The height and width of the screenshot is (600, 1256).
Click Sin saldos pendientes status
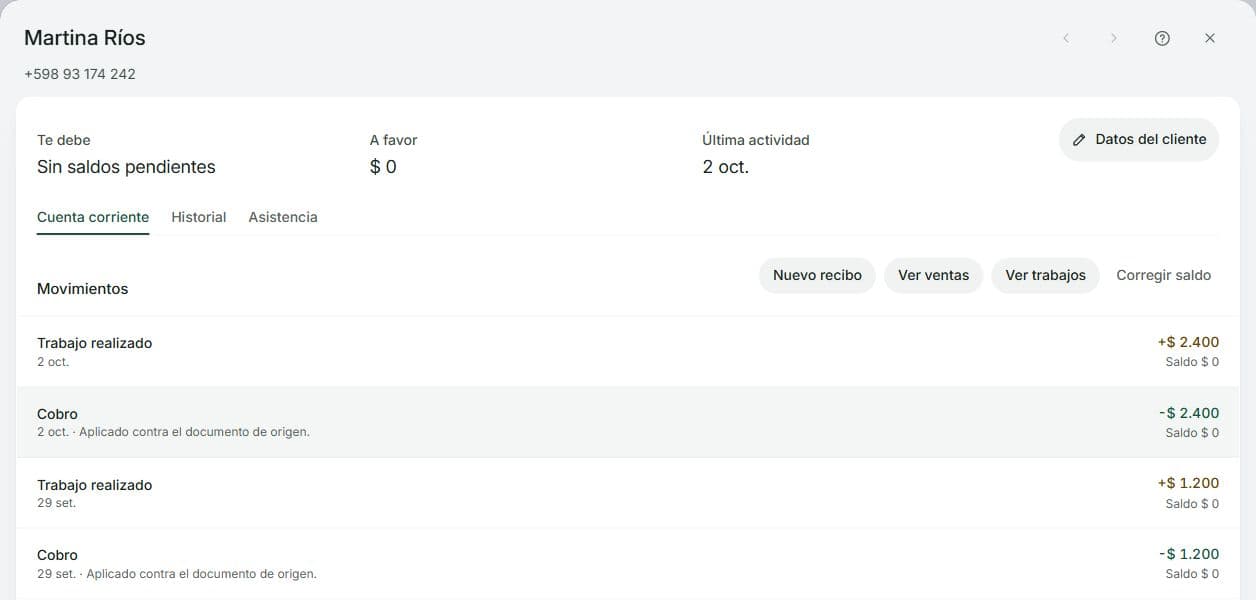click(126, 167)
